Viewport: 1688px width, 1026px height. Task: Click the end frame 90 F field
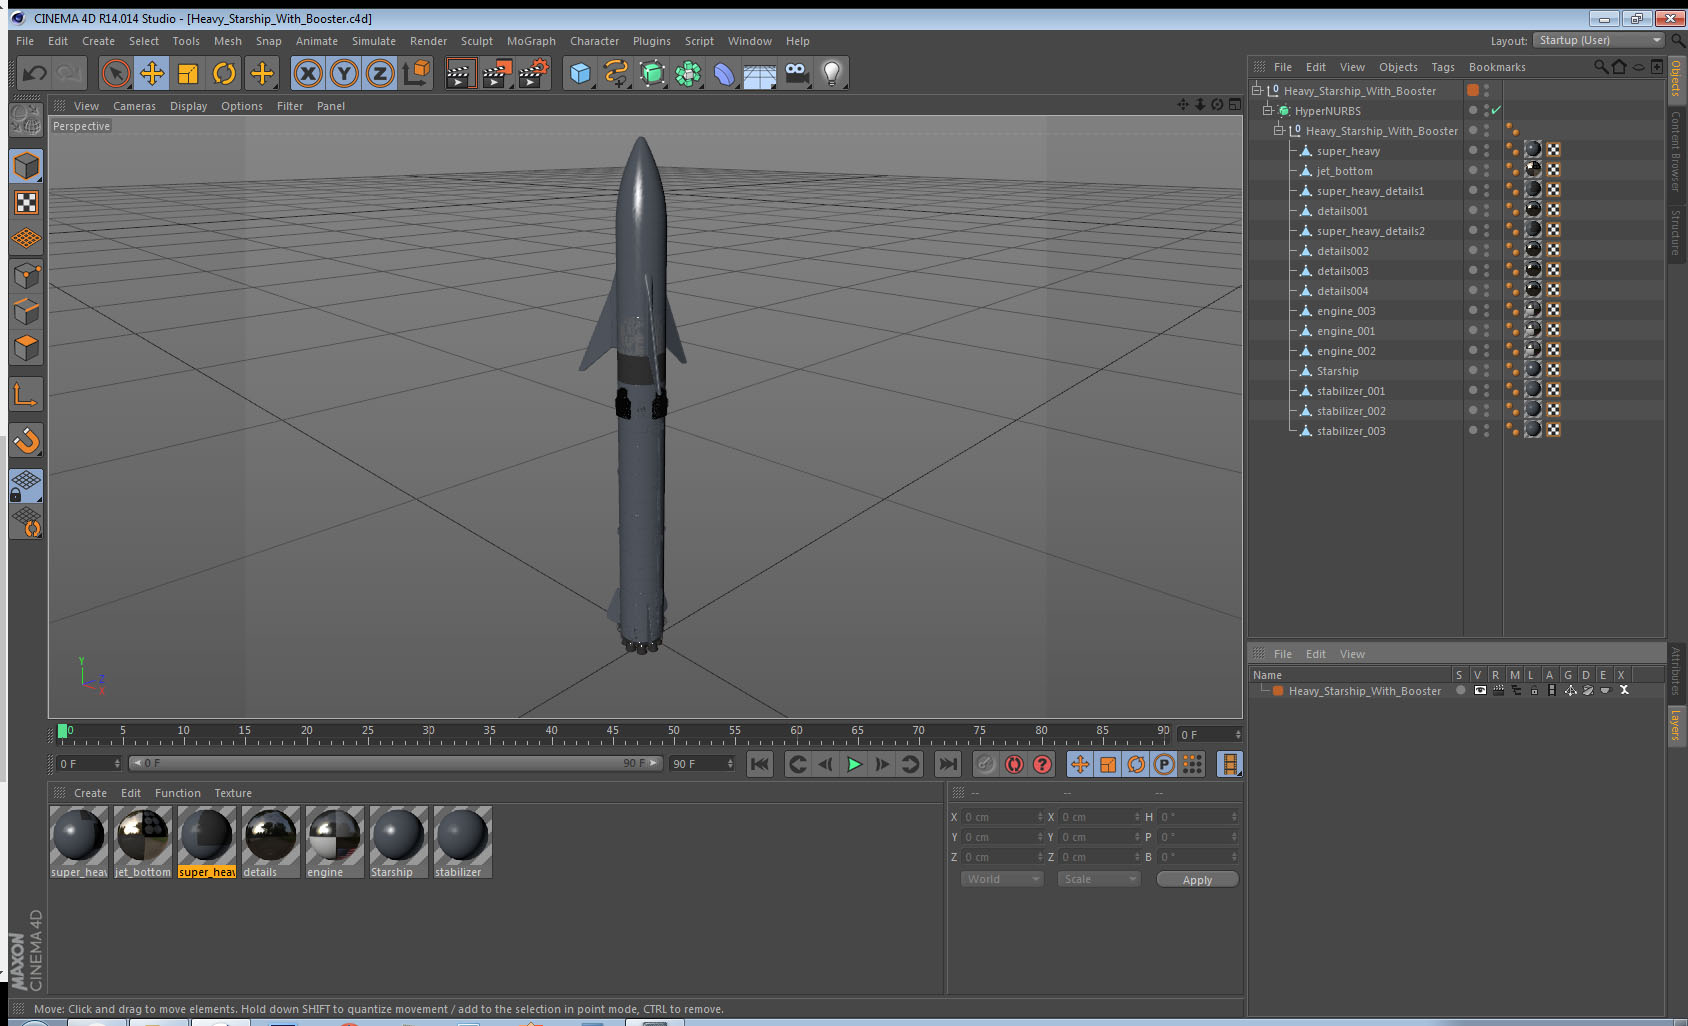coord(702,763)
